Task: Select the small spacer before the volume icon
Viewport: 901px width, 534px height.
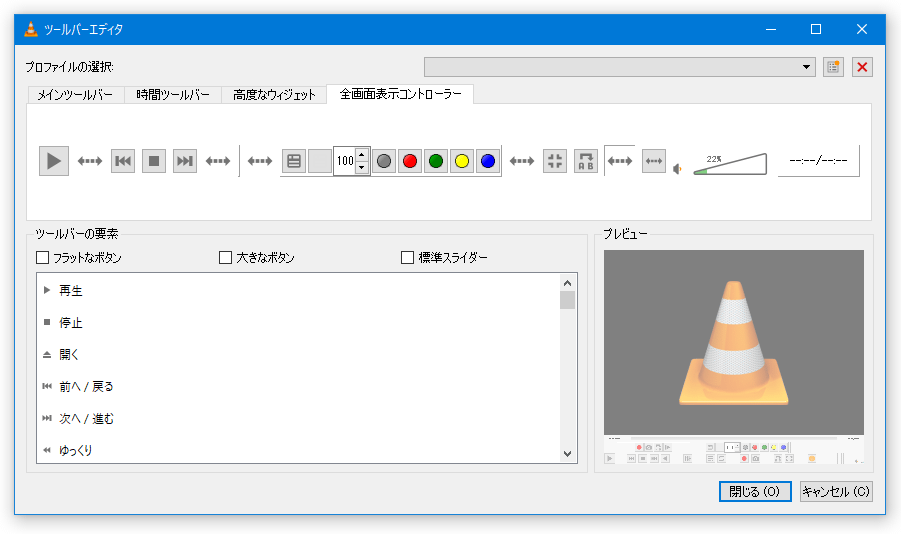Action: [x=654, y=161]
